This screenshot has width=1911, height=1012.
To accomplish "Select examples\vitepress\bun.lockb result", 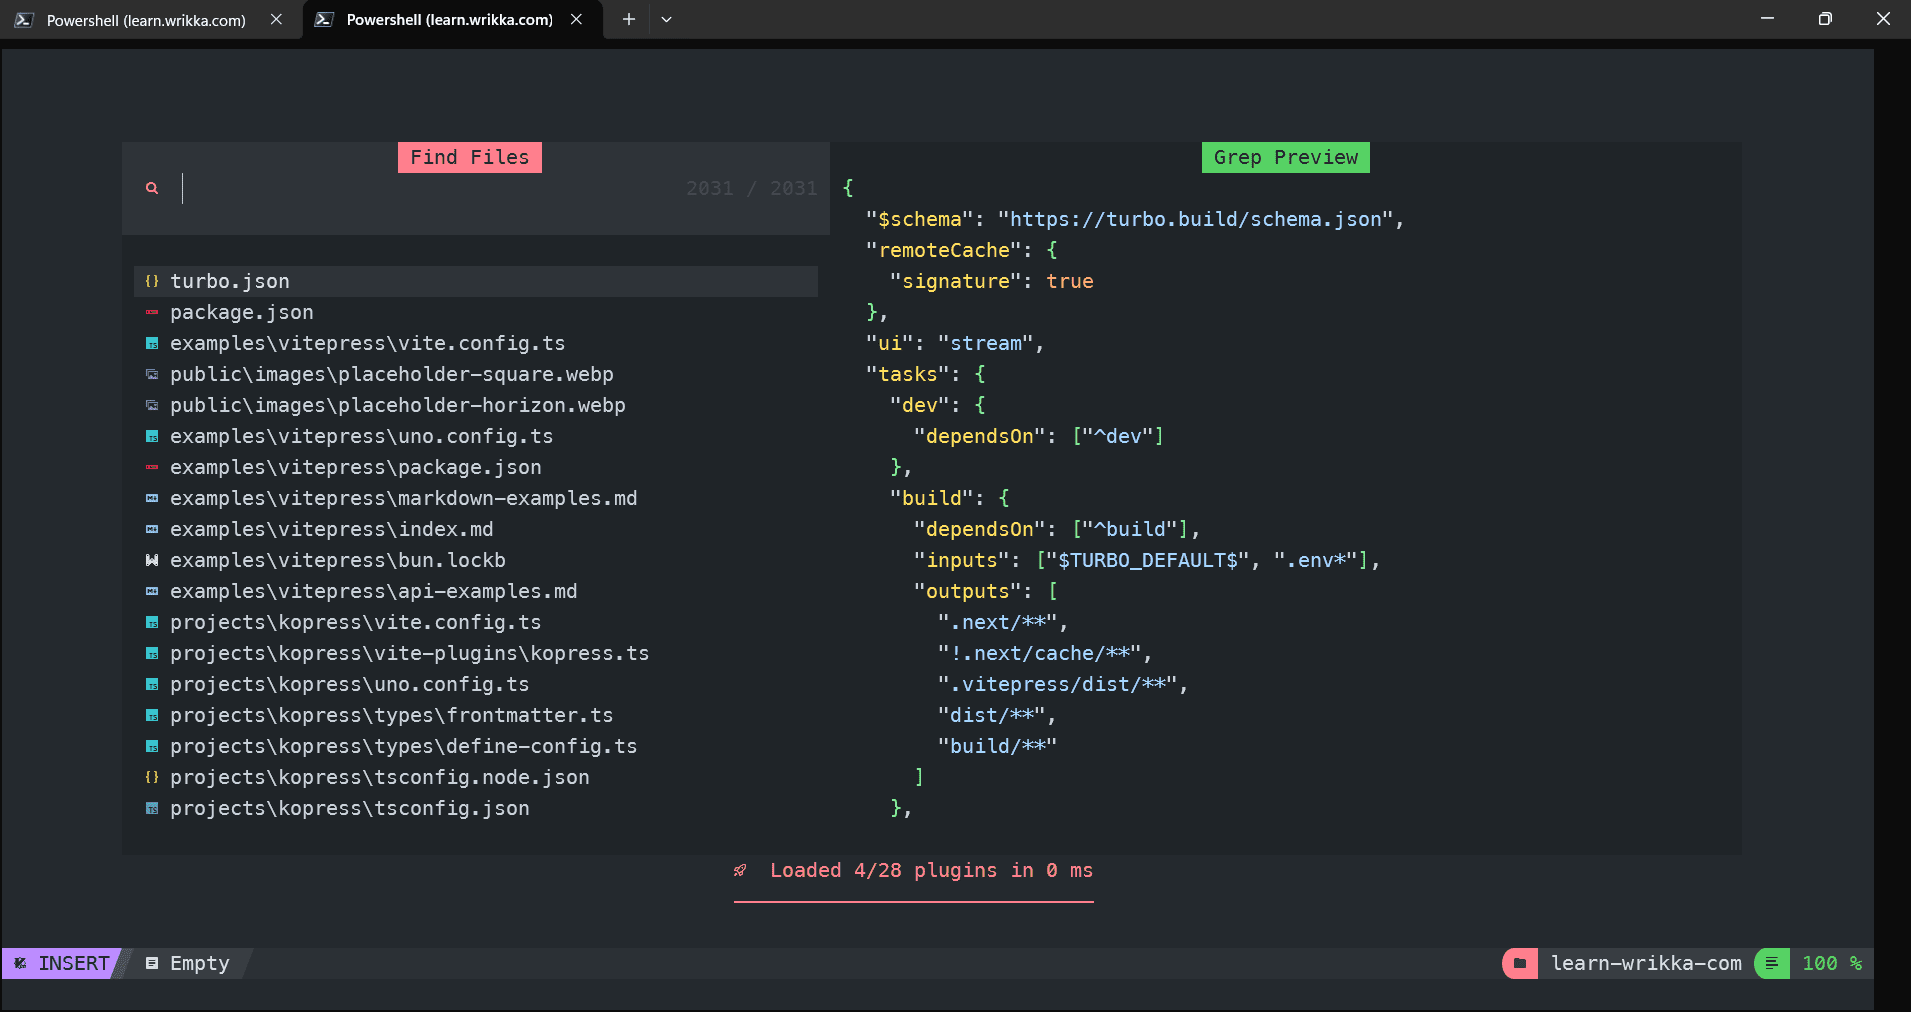I will pyautogui.click(x=476, y=560).
